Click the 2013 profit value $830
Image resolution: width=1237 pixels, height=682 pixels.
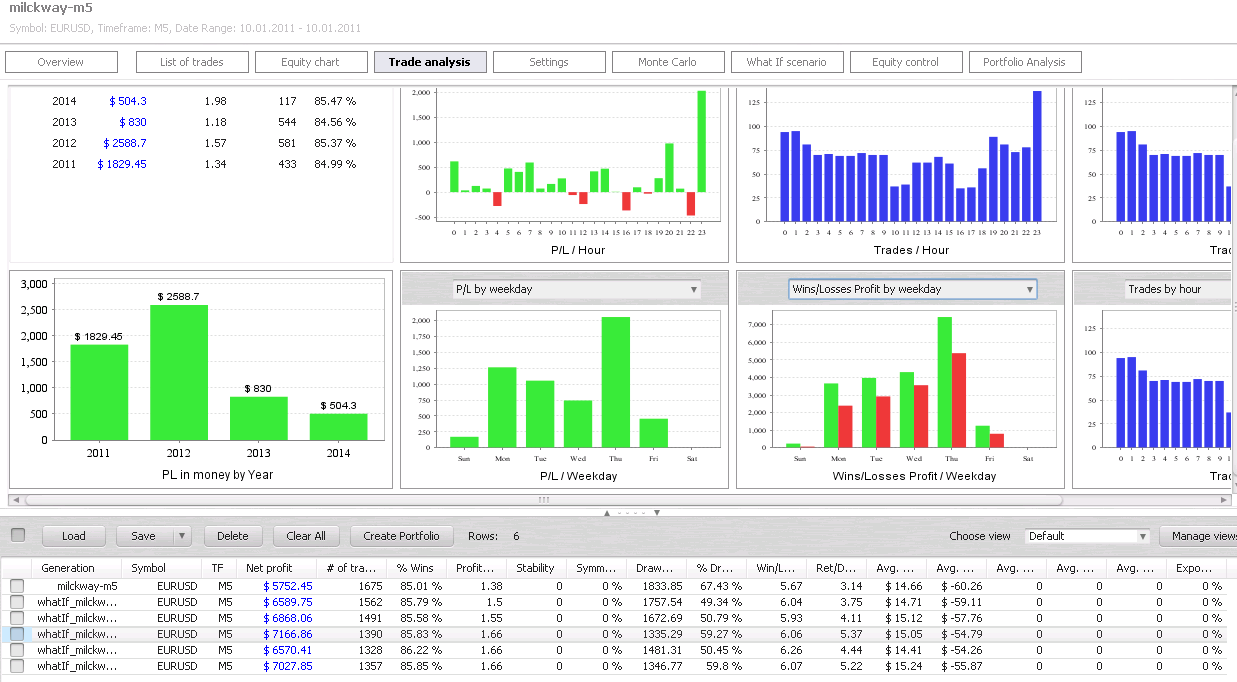click(132, 122)
